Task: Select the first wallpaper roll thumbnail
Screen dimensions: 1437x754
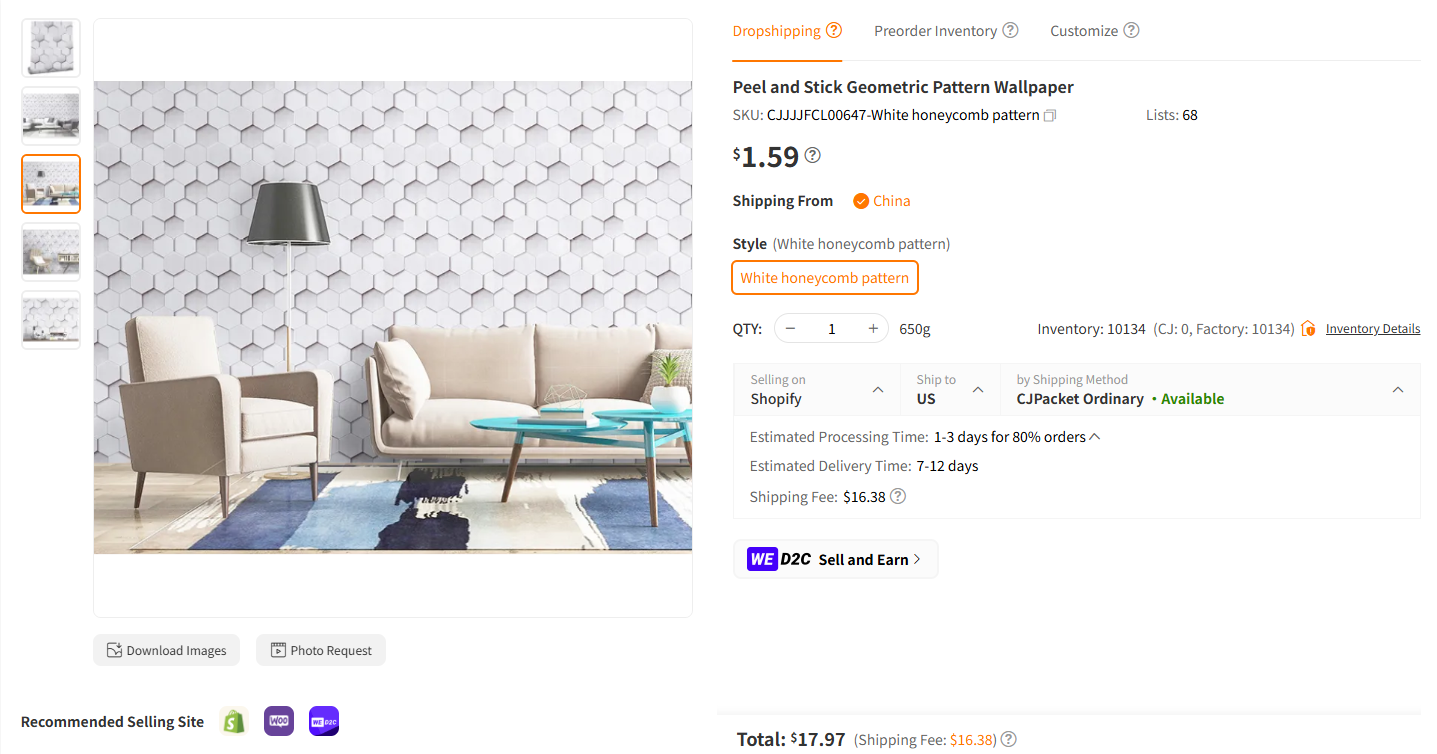Action: (x=51, y=48)
